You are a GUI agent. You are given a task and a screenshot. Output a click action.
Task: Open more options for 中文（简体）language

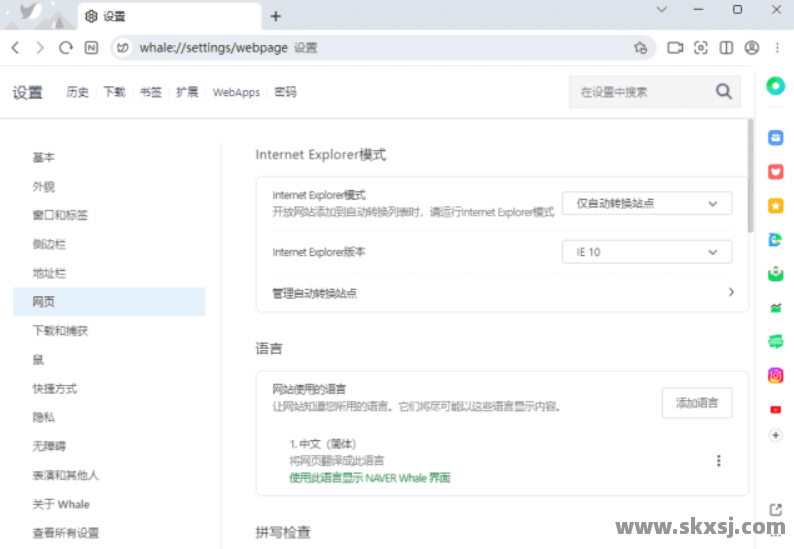718,461
